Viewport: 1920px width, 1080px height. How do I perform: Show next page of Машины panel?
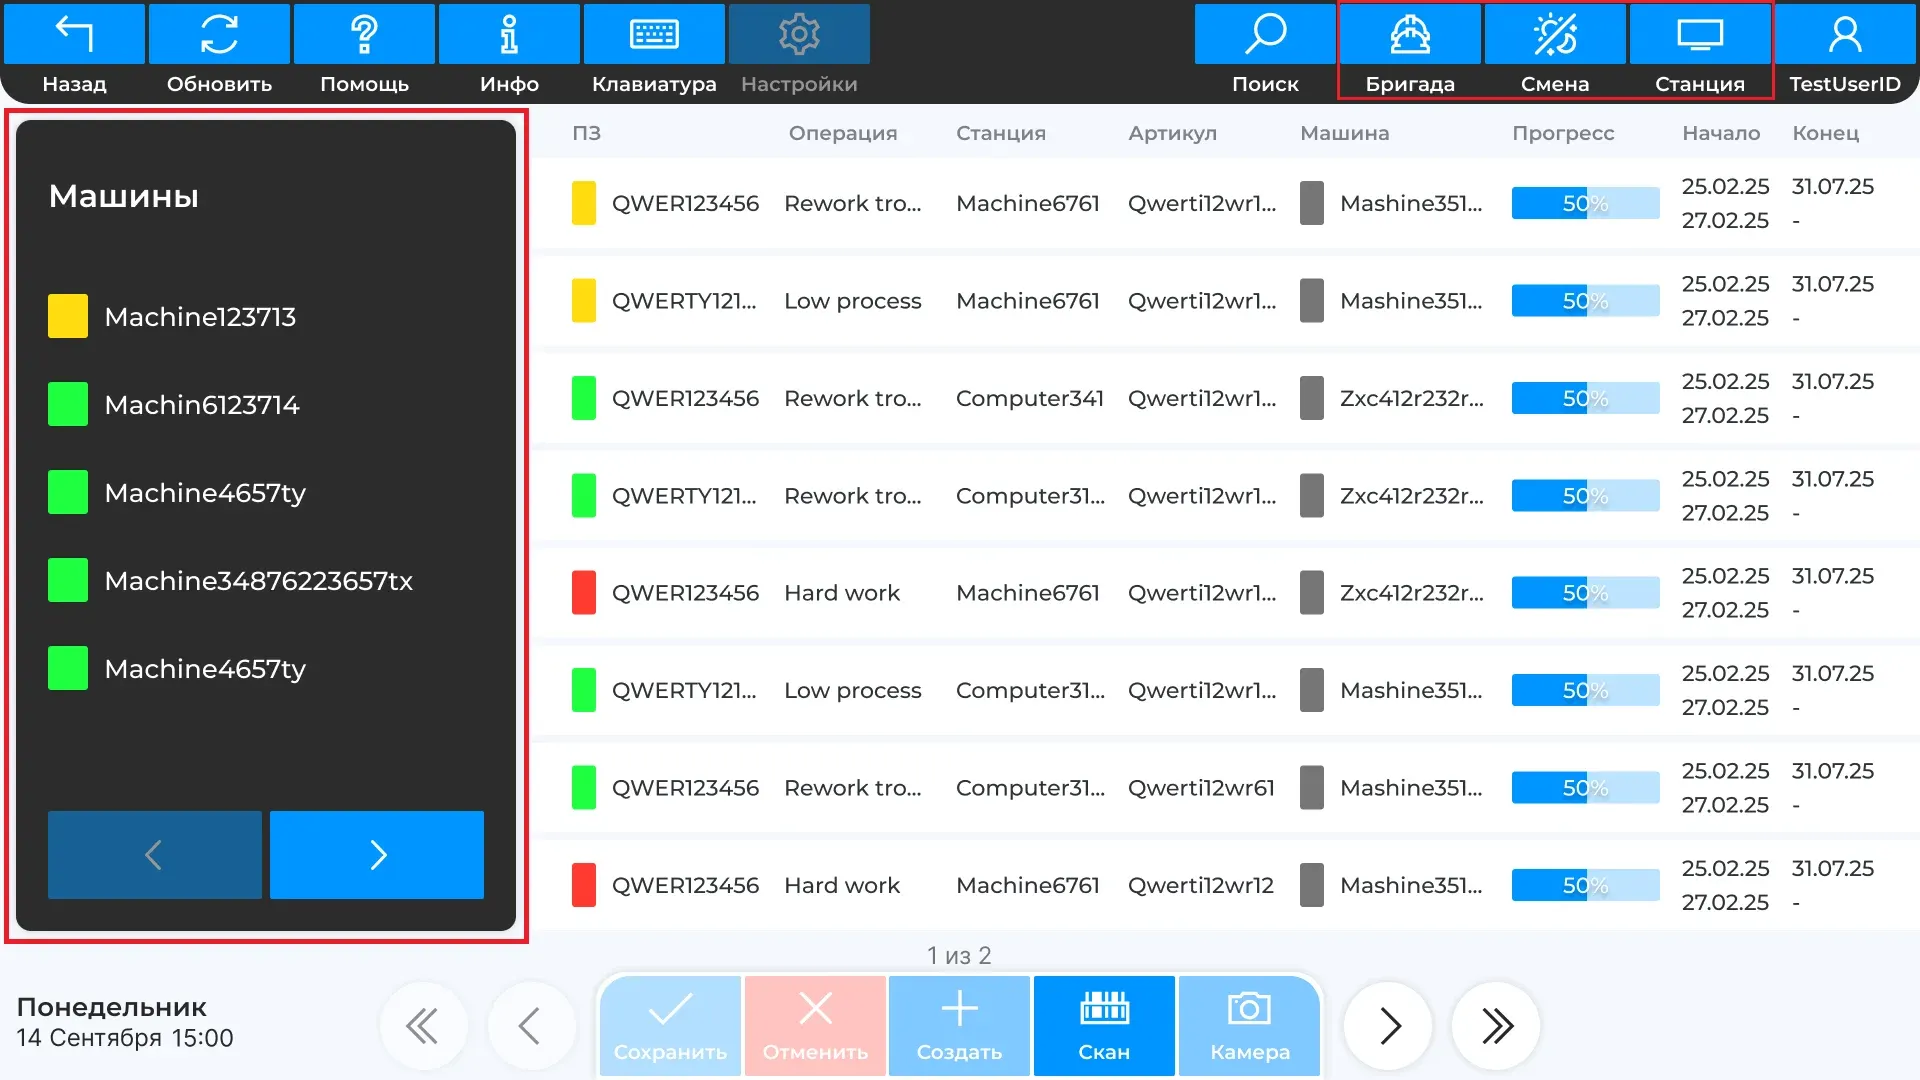[x=377, y=855]
